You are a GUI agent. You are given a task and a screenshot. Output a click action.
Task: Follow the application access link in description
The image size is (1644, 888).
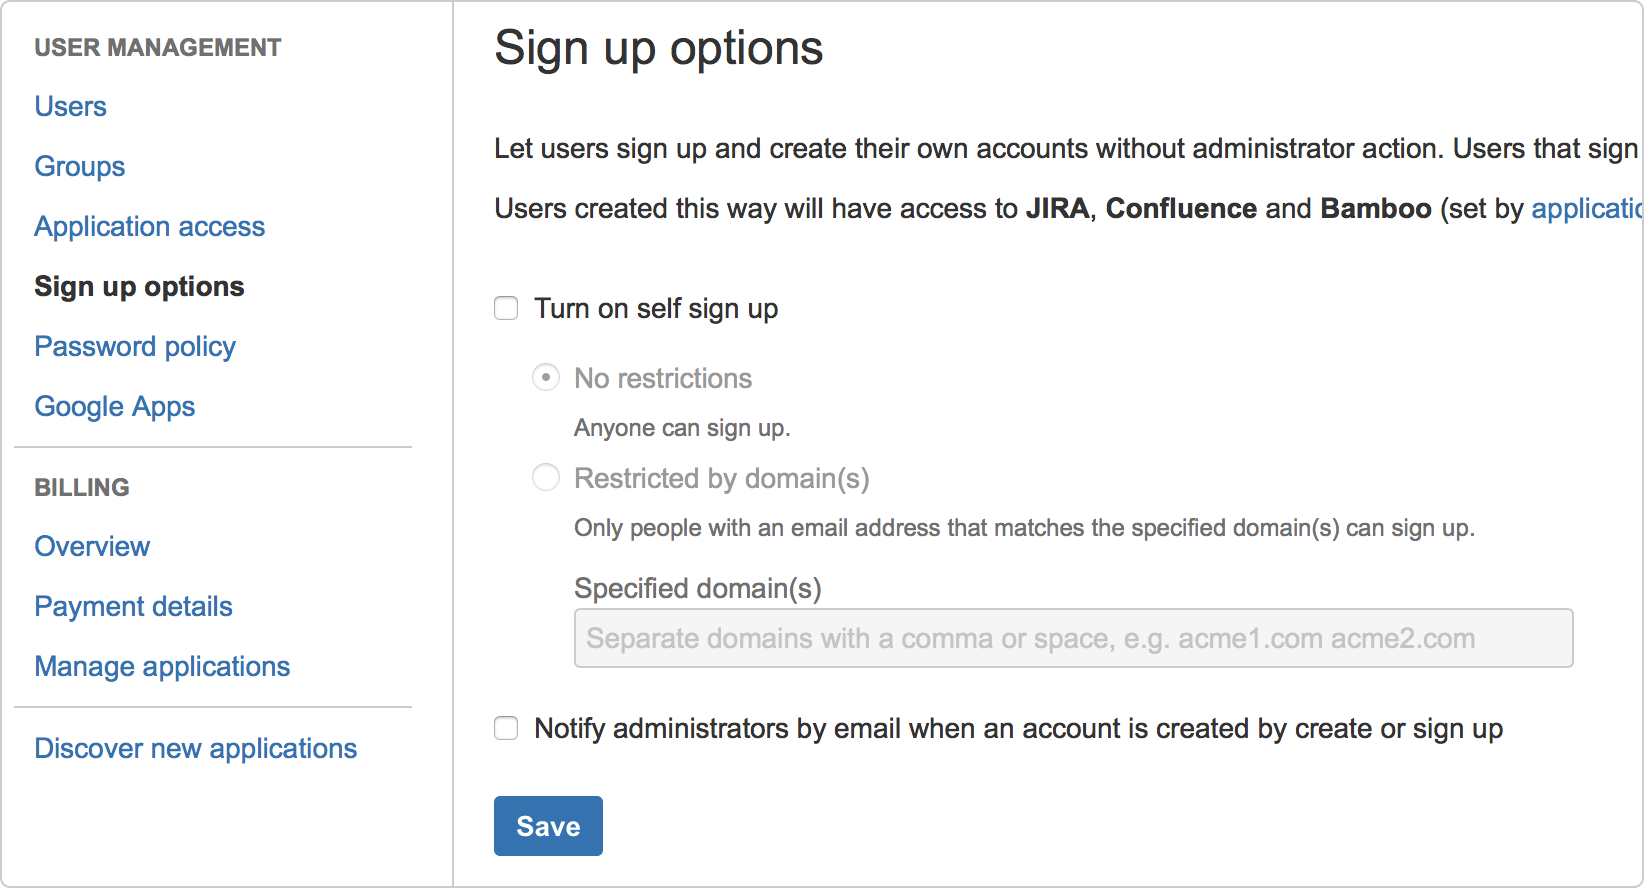(1587, 208)
